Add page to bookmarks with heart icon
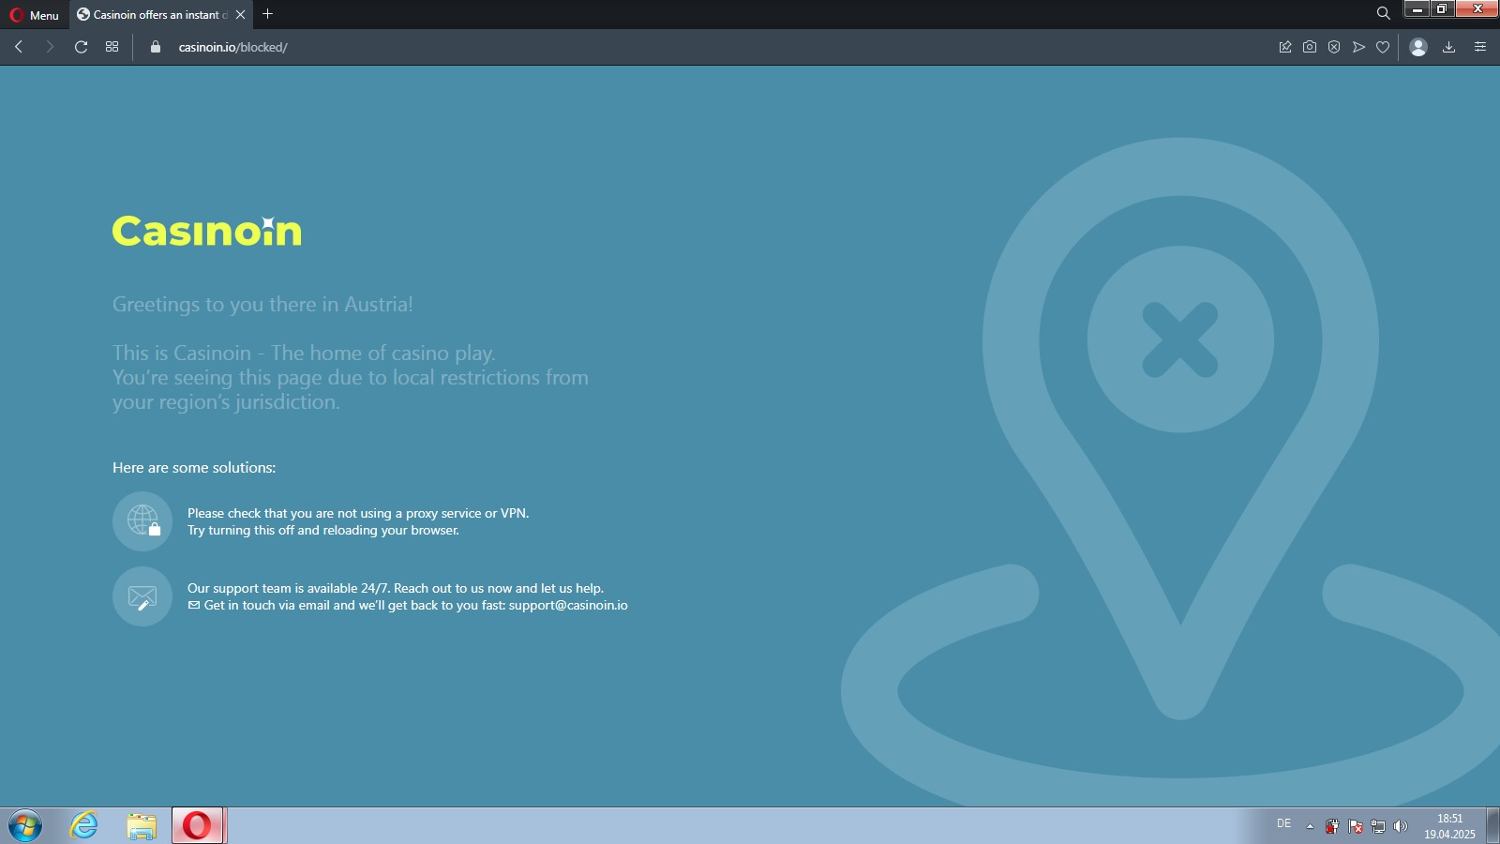1500x844 pixels. (x=1383, y=47)
